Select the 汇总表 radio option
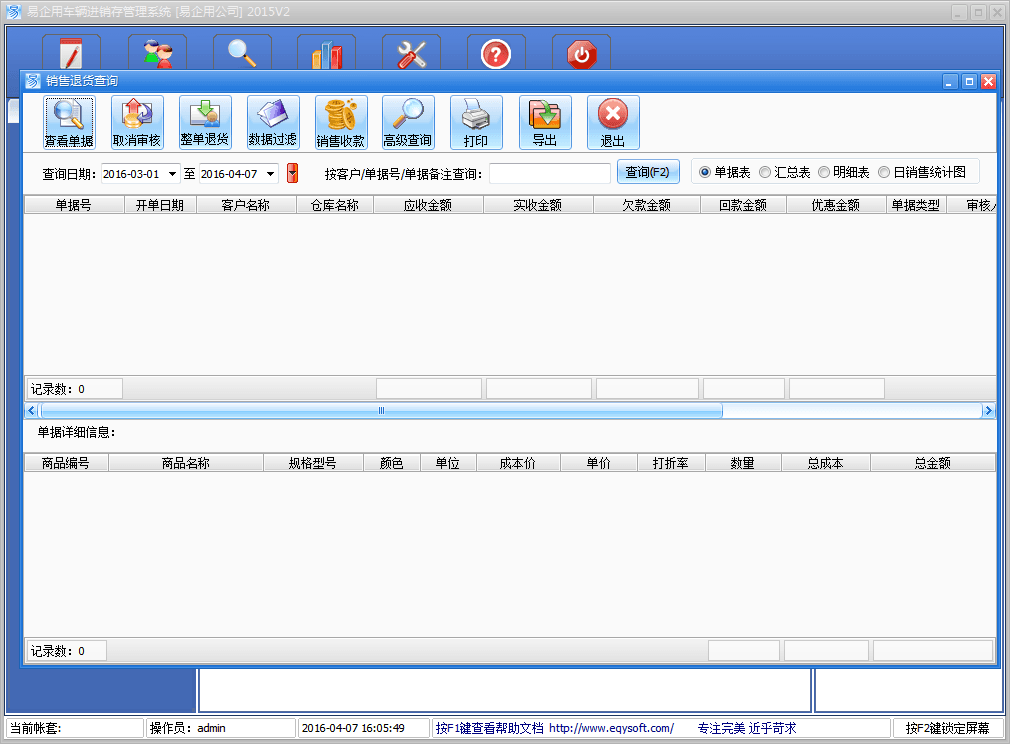Screen dimensions: 1010x744 coord(765,172)
